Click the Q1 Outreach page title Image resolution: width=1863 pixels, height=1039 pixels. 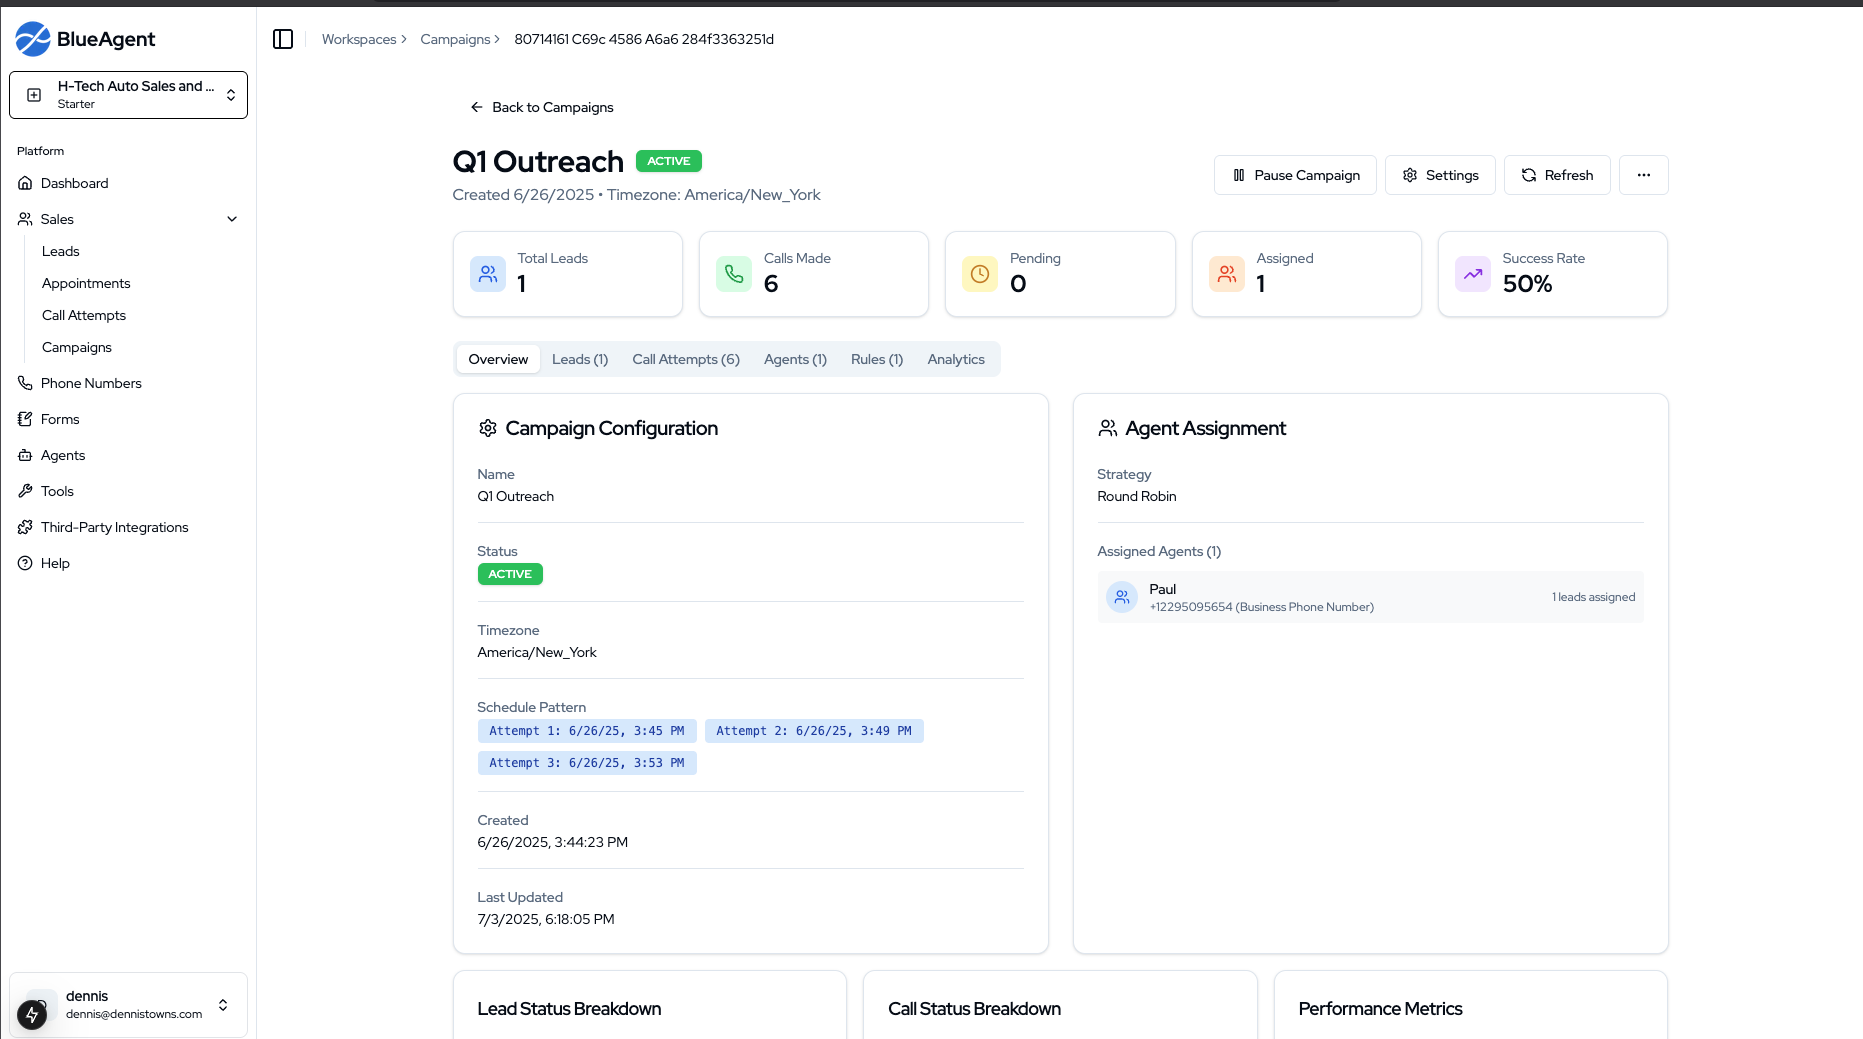click(538, 162)
